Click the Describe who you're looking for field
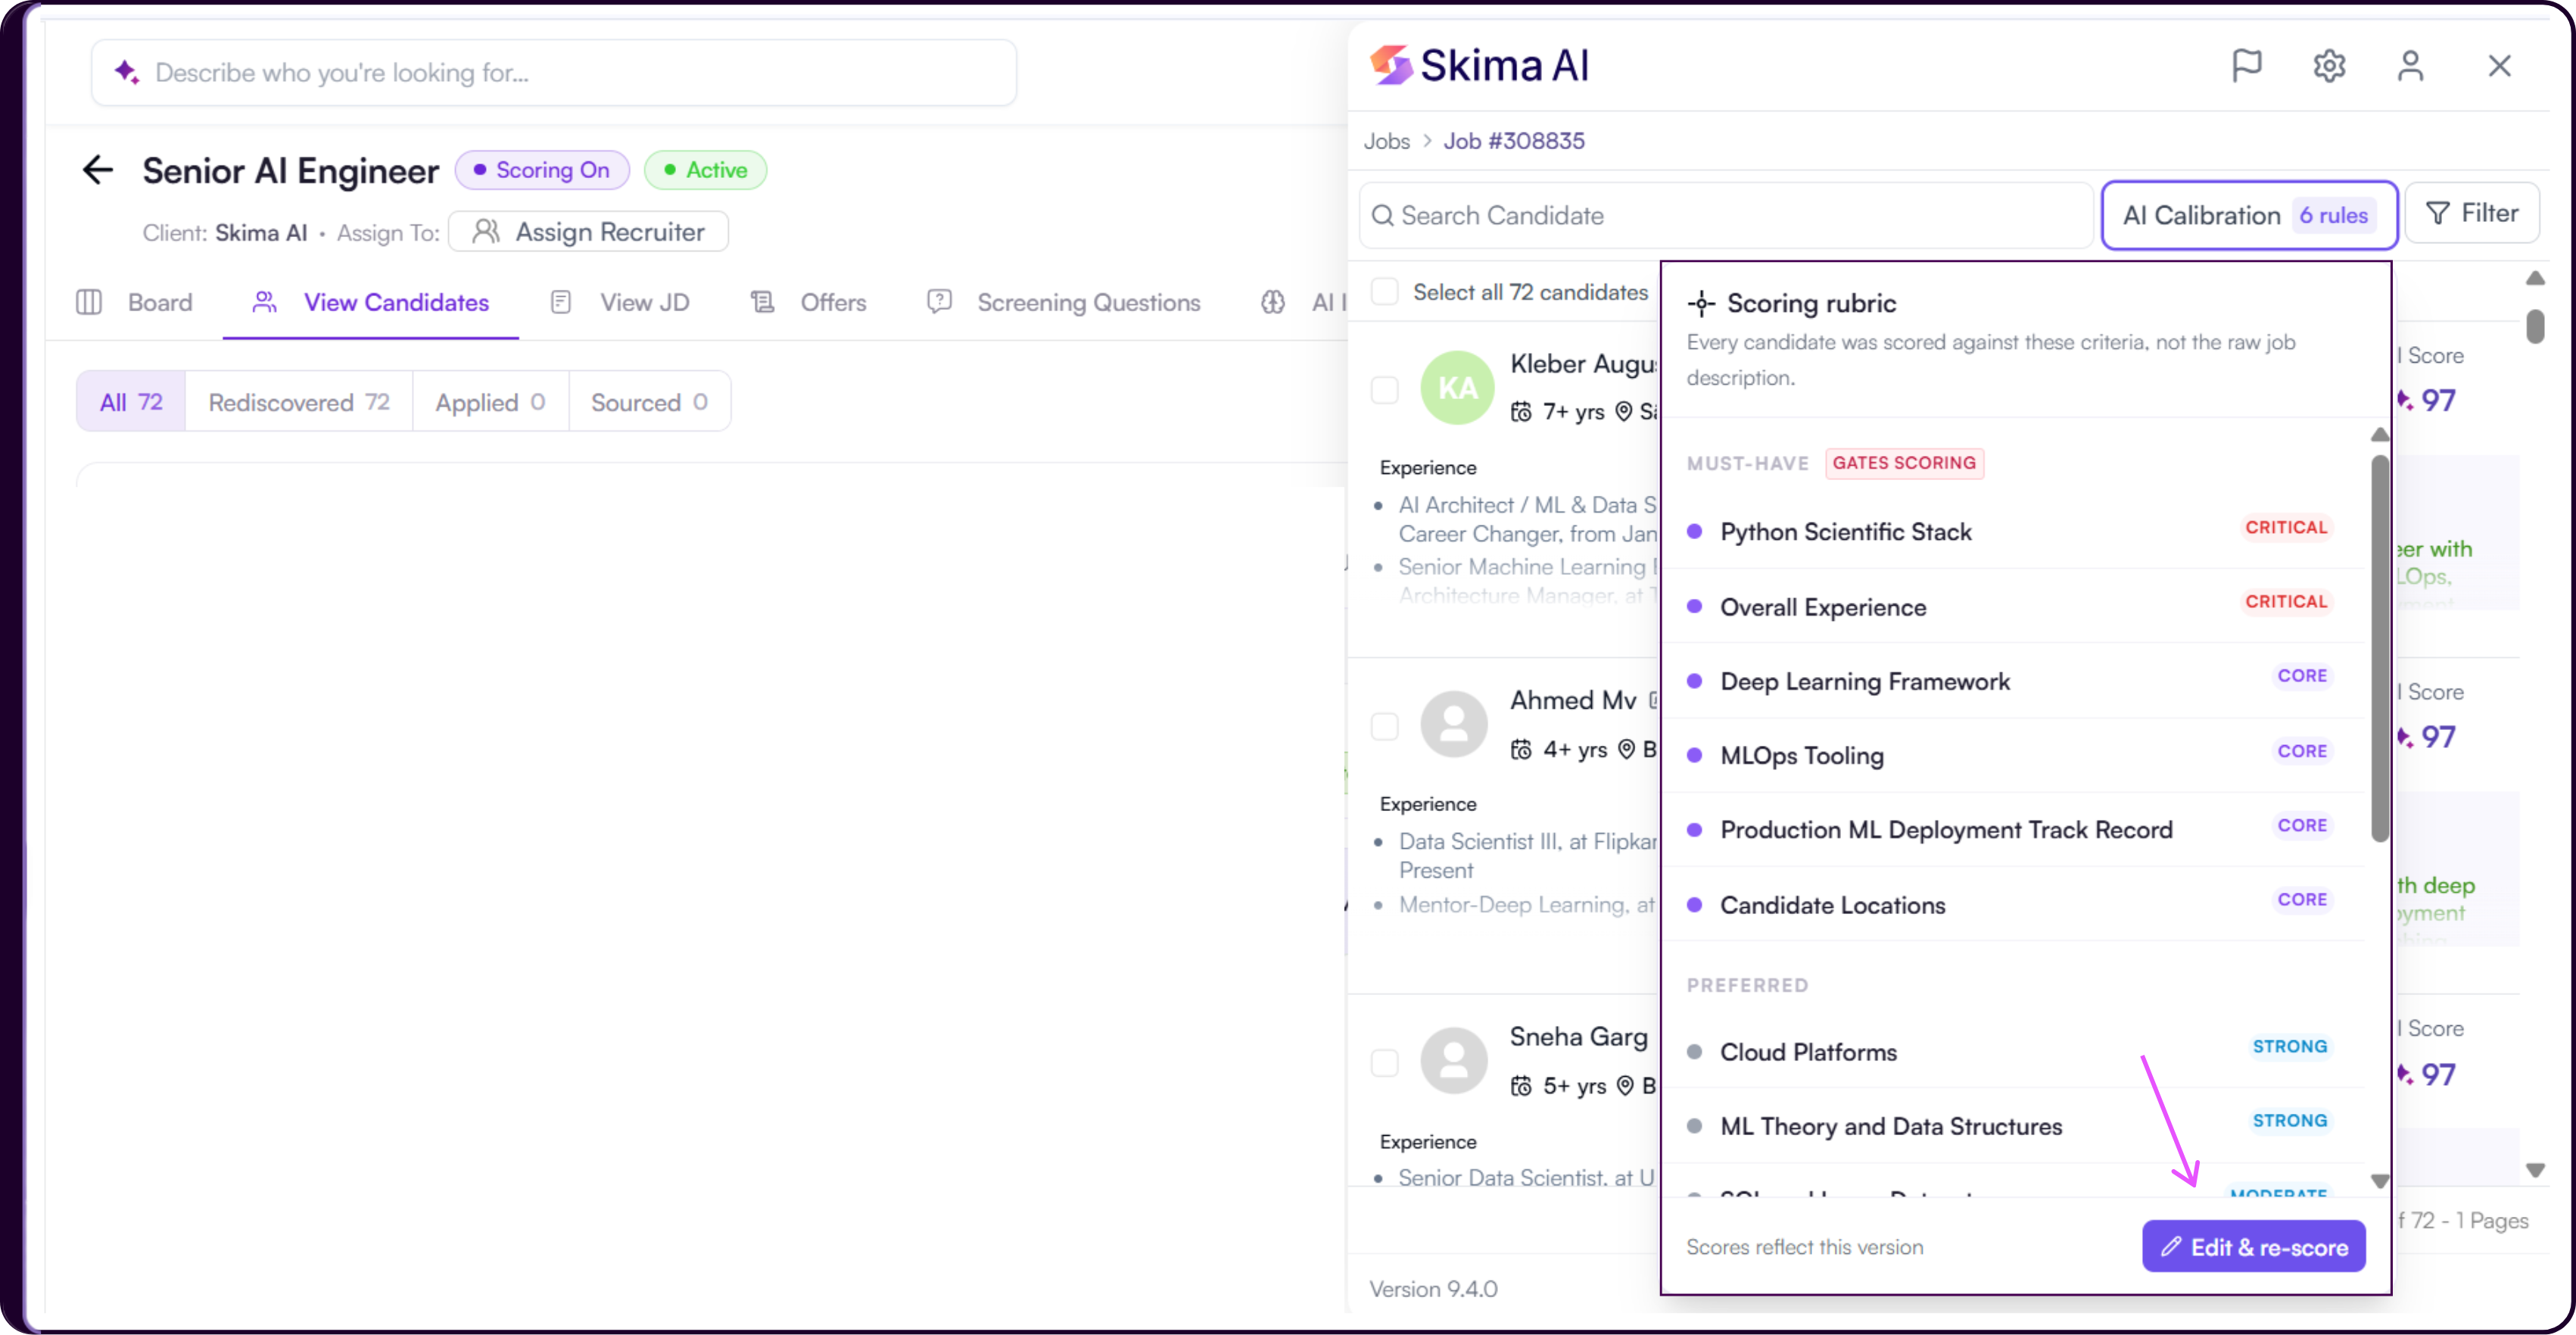 click(554, 72)
